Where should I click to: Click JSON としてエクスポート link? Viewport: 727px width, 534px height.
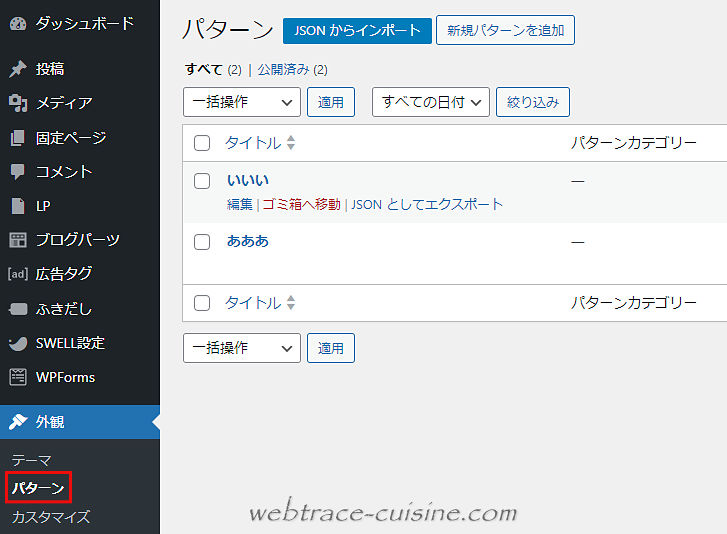(427, 204)
